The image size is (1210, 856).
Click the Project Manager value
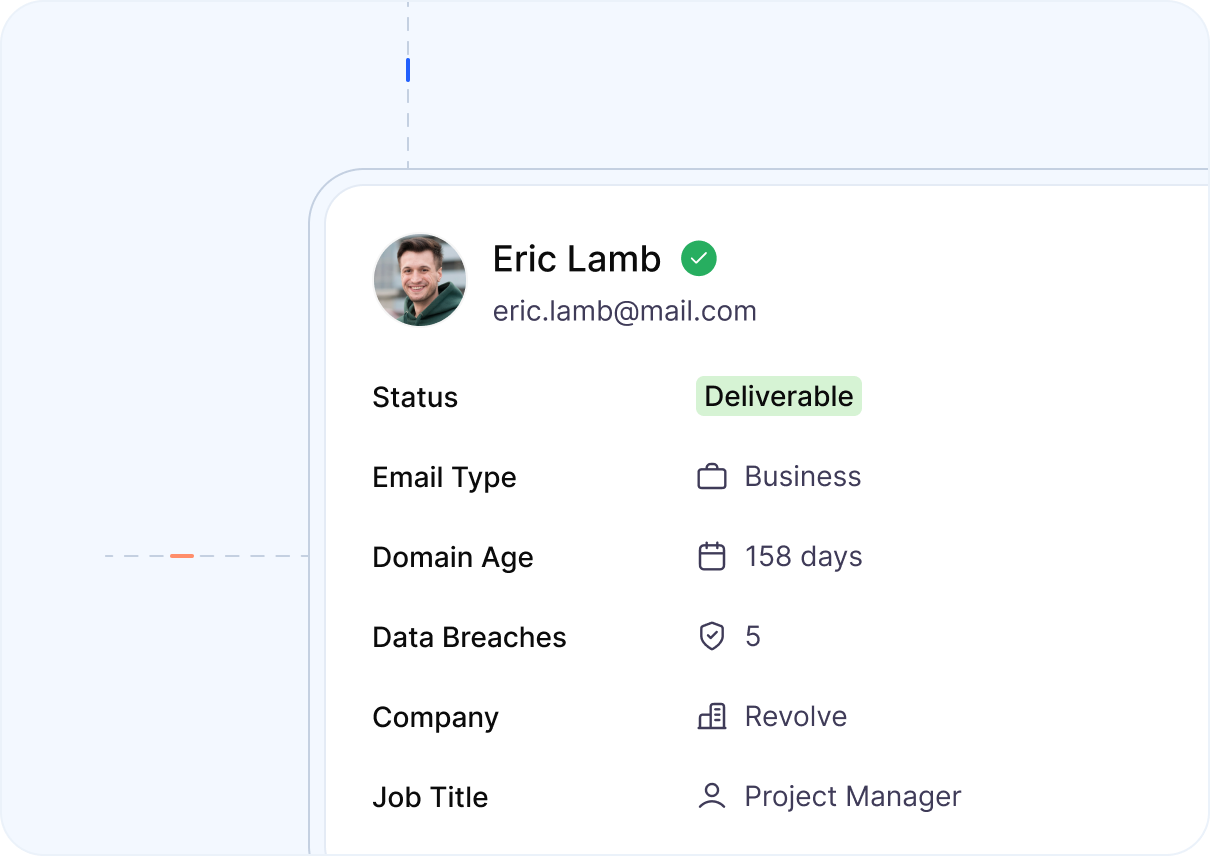[x=853, y=797]
